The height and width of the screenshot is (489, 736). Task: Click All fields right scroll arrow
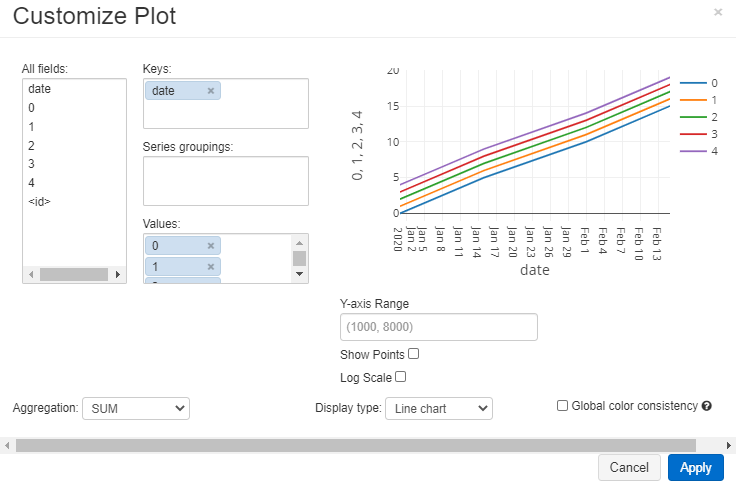(x=118, y=275)
